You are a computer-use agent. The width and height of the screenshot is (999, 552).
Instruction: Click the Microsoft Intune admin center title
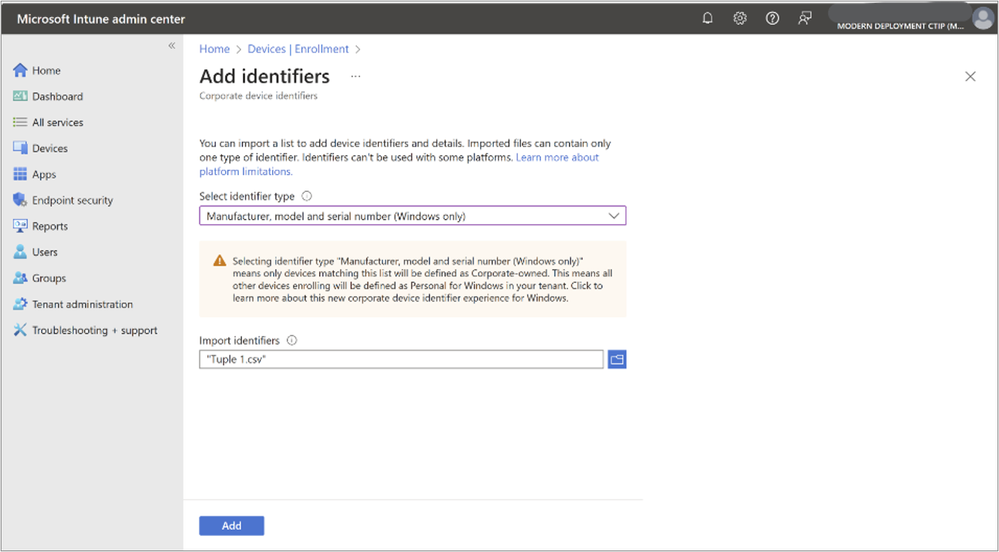101,19
